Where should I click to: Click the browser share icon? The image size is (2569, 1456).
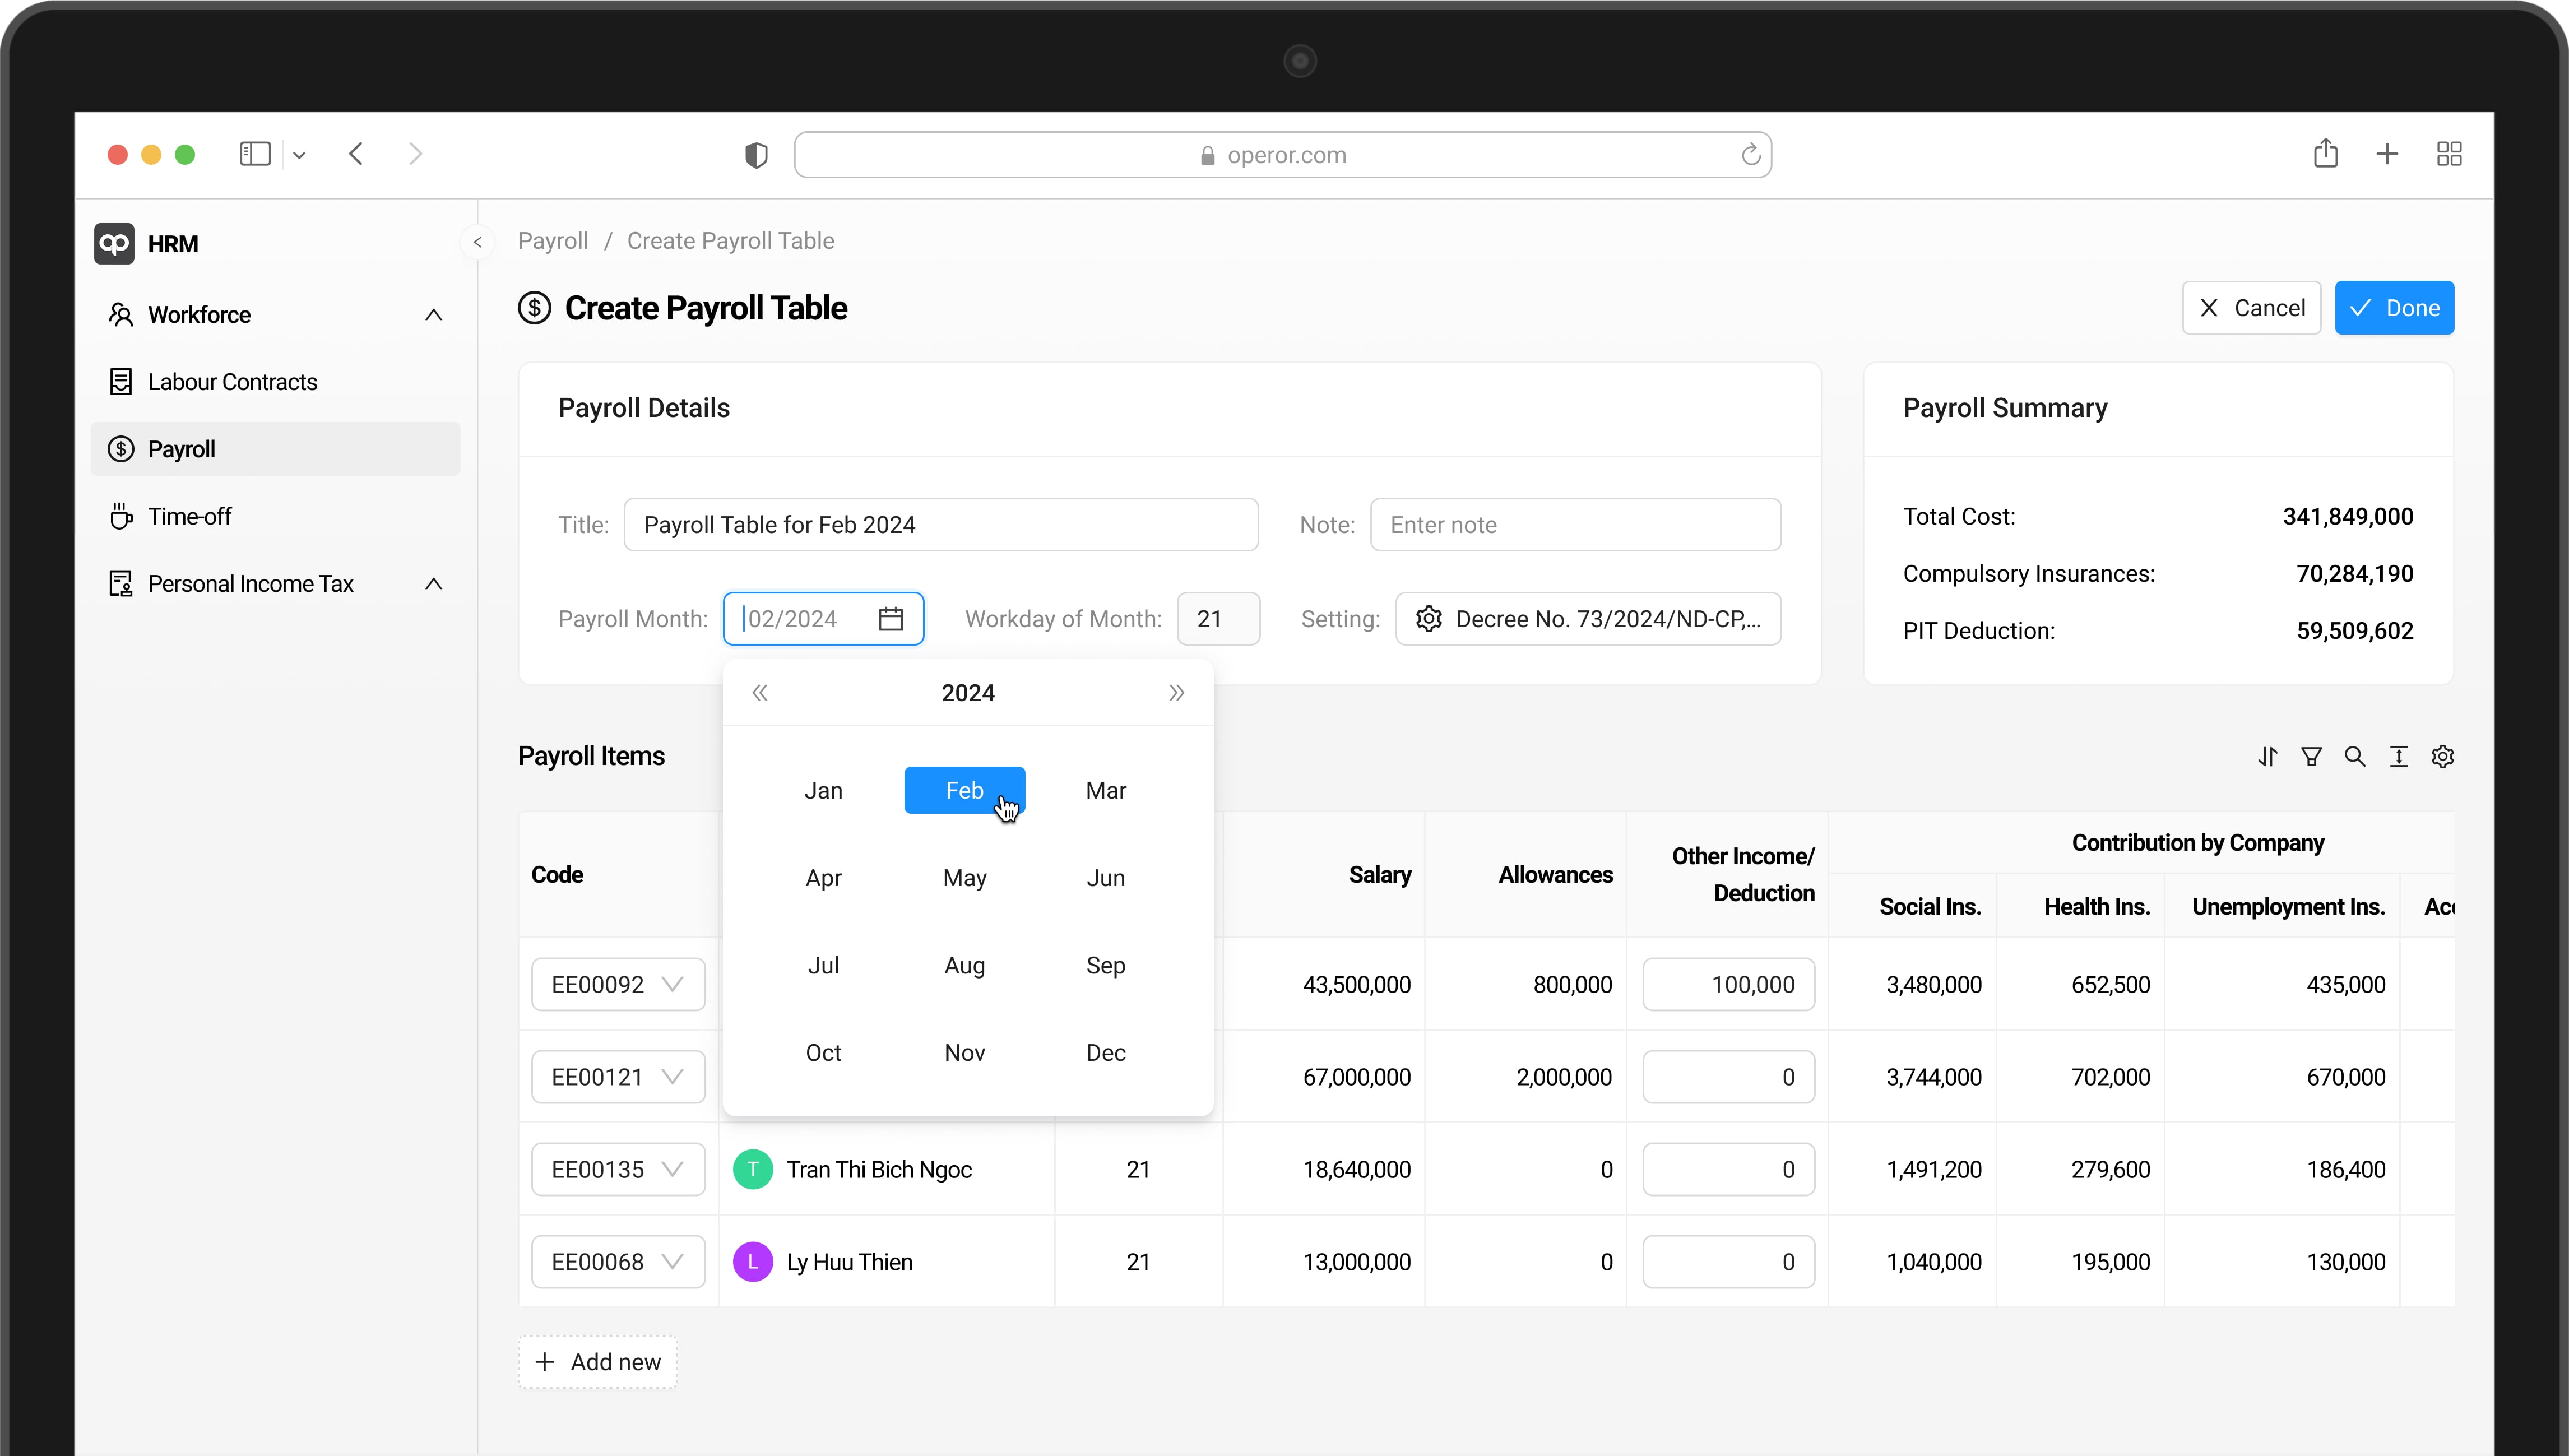(2325, 153)
